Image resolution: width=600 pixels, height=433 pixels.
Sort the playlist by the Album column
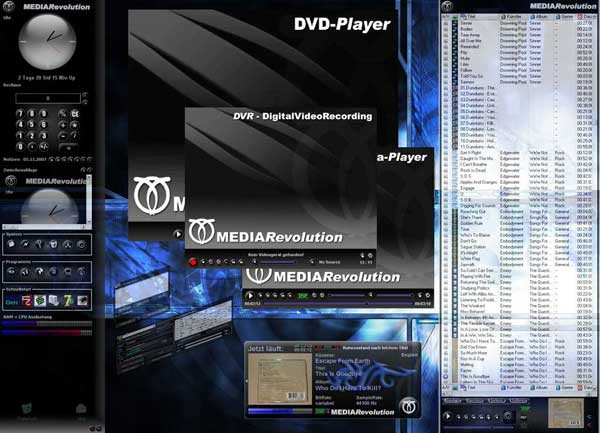pos(541,17)
